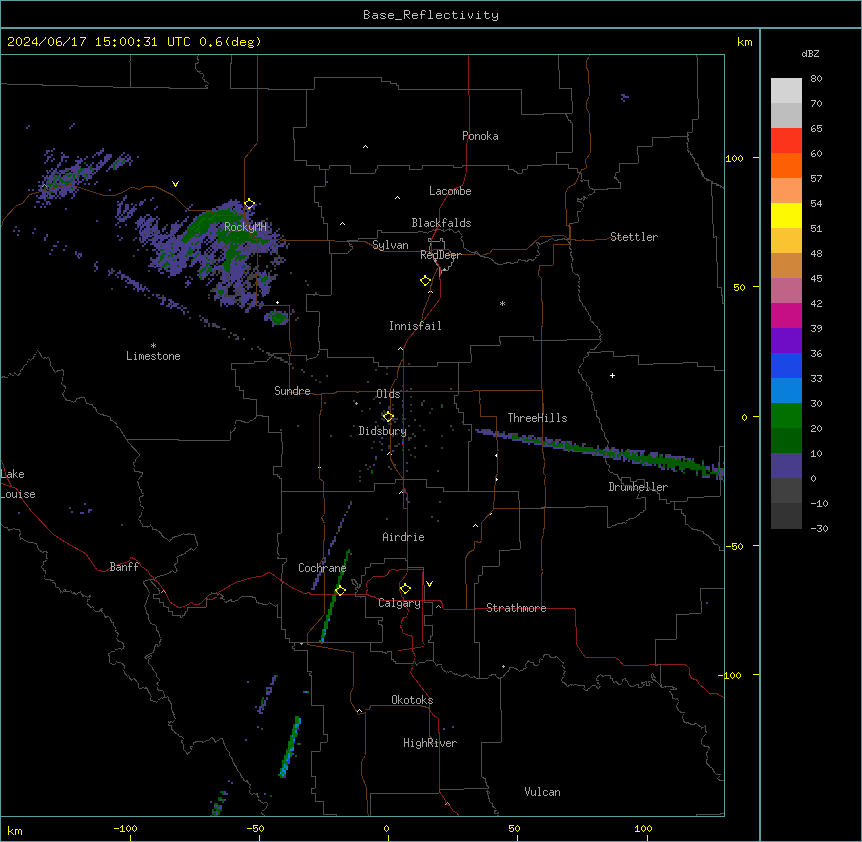
Task: Click the Lacombe city label
Action: (450, 191)
